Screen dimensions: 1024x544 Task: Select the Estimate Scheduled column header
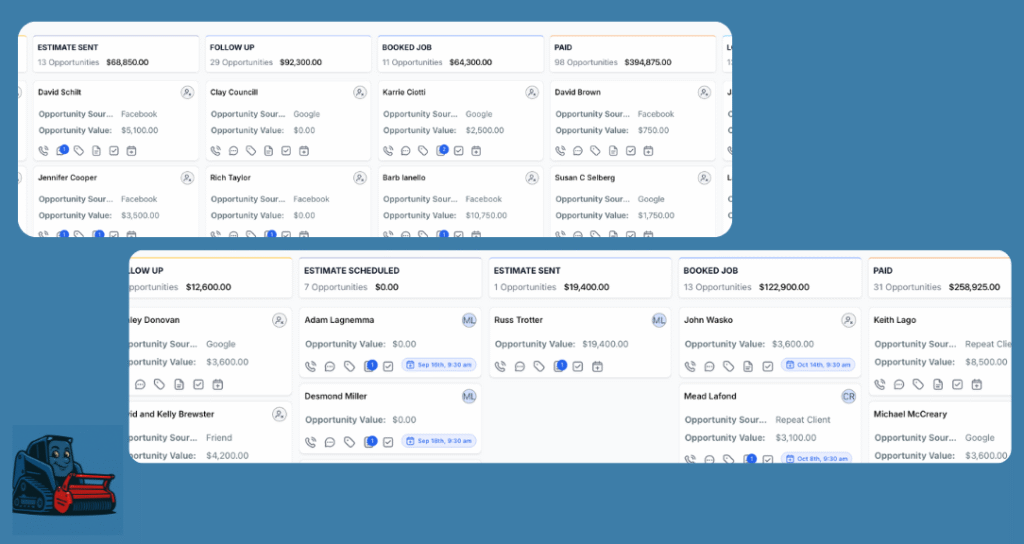(352, 271)
